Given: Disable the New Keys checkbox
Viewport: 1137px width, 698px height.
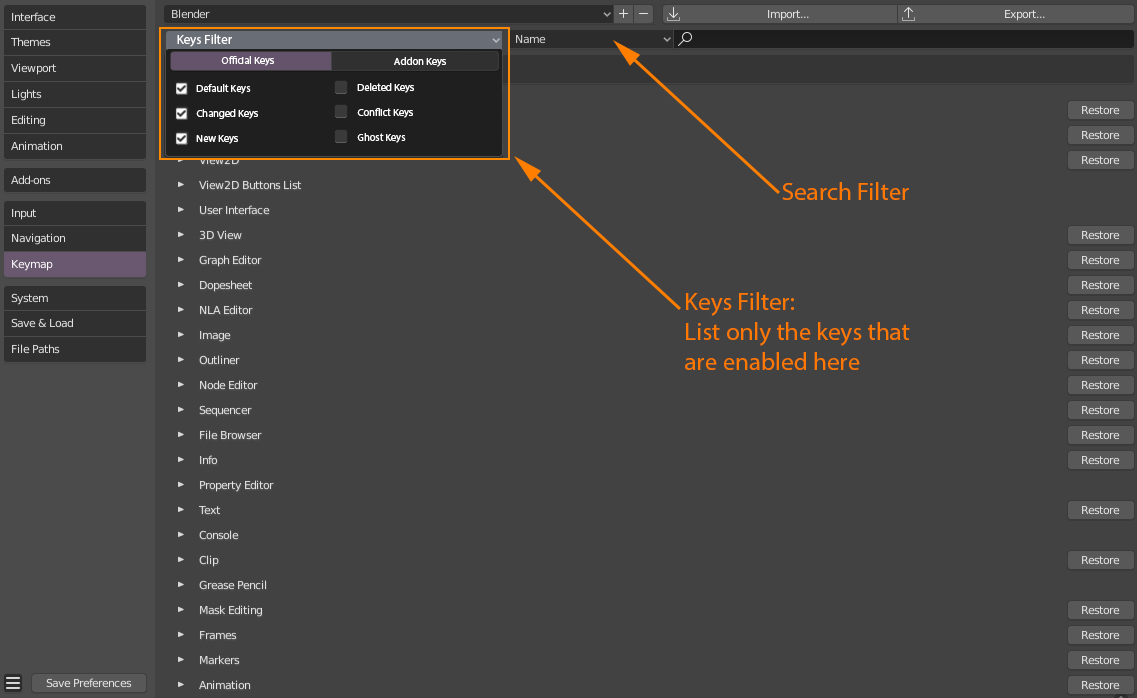Looking at the screenshot, I should pyautogui.click(x=181, y=138).
